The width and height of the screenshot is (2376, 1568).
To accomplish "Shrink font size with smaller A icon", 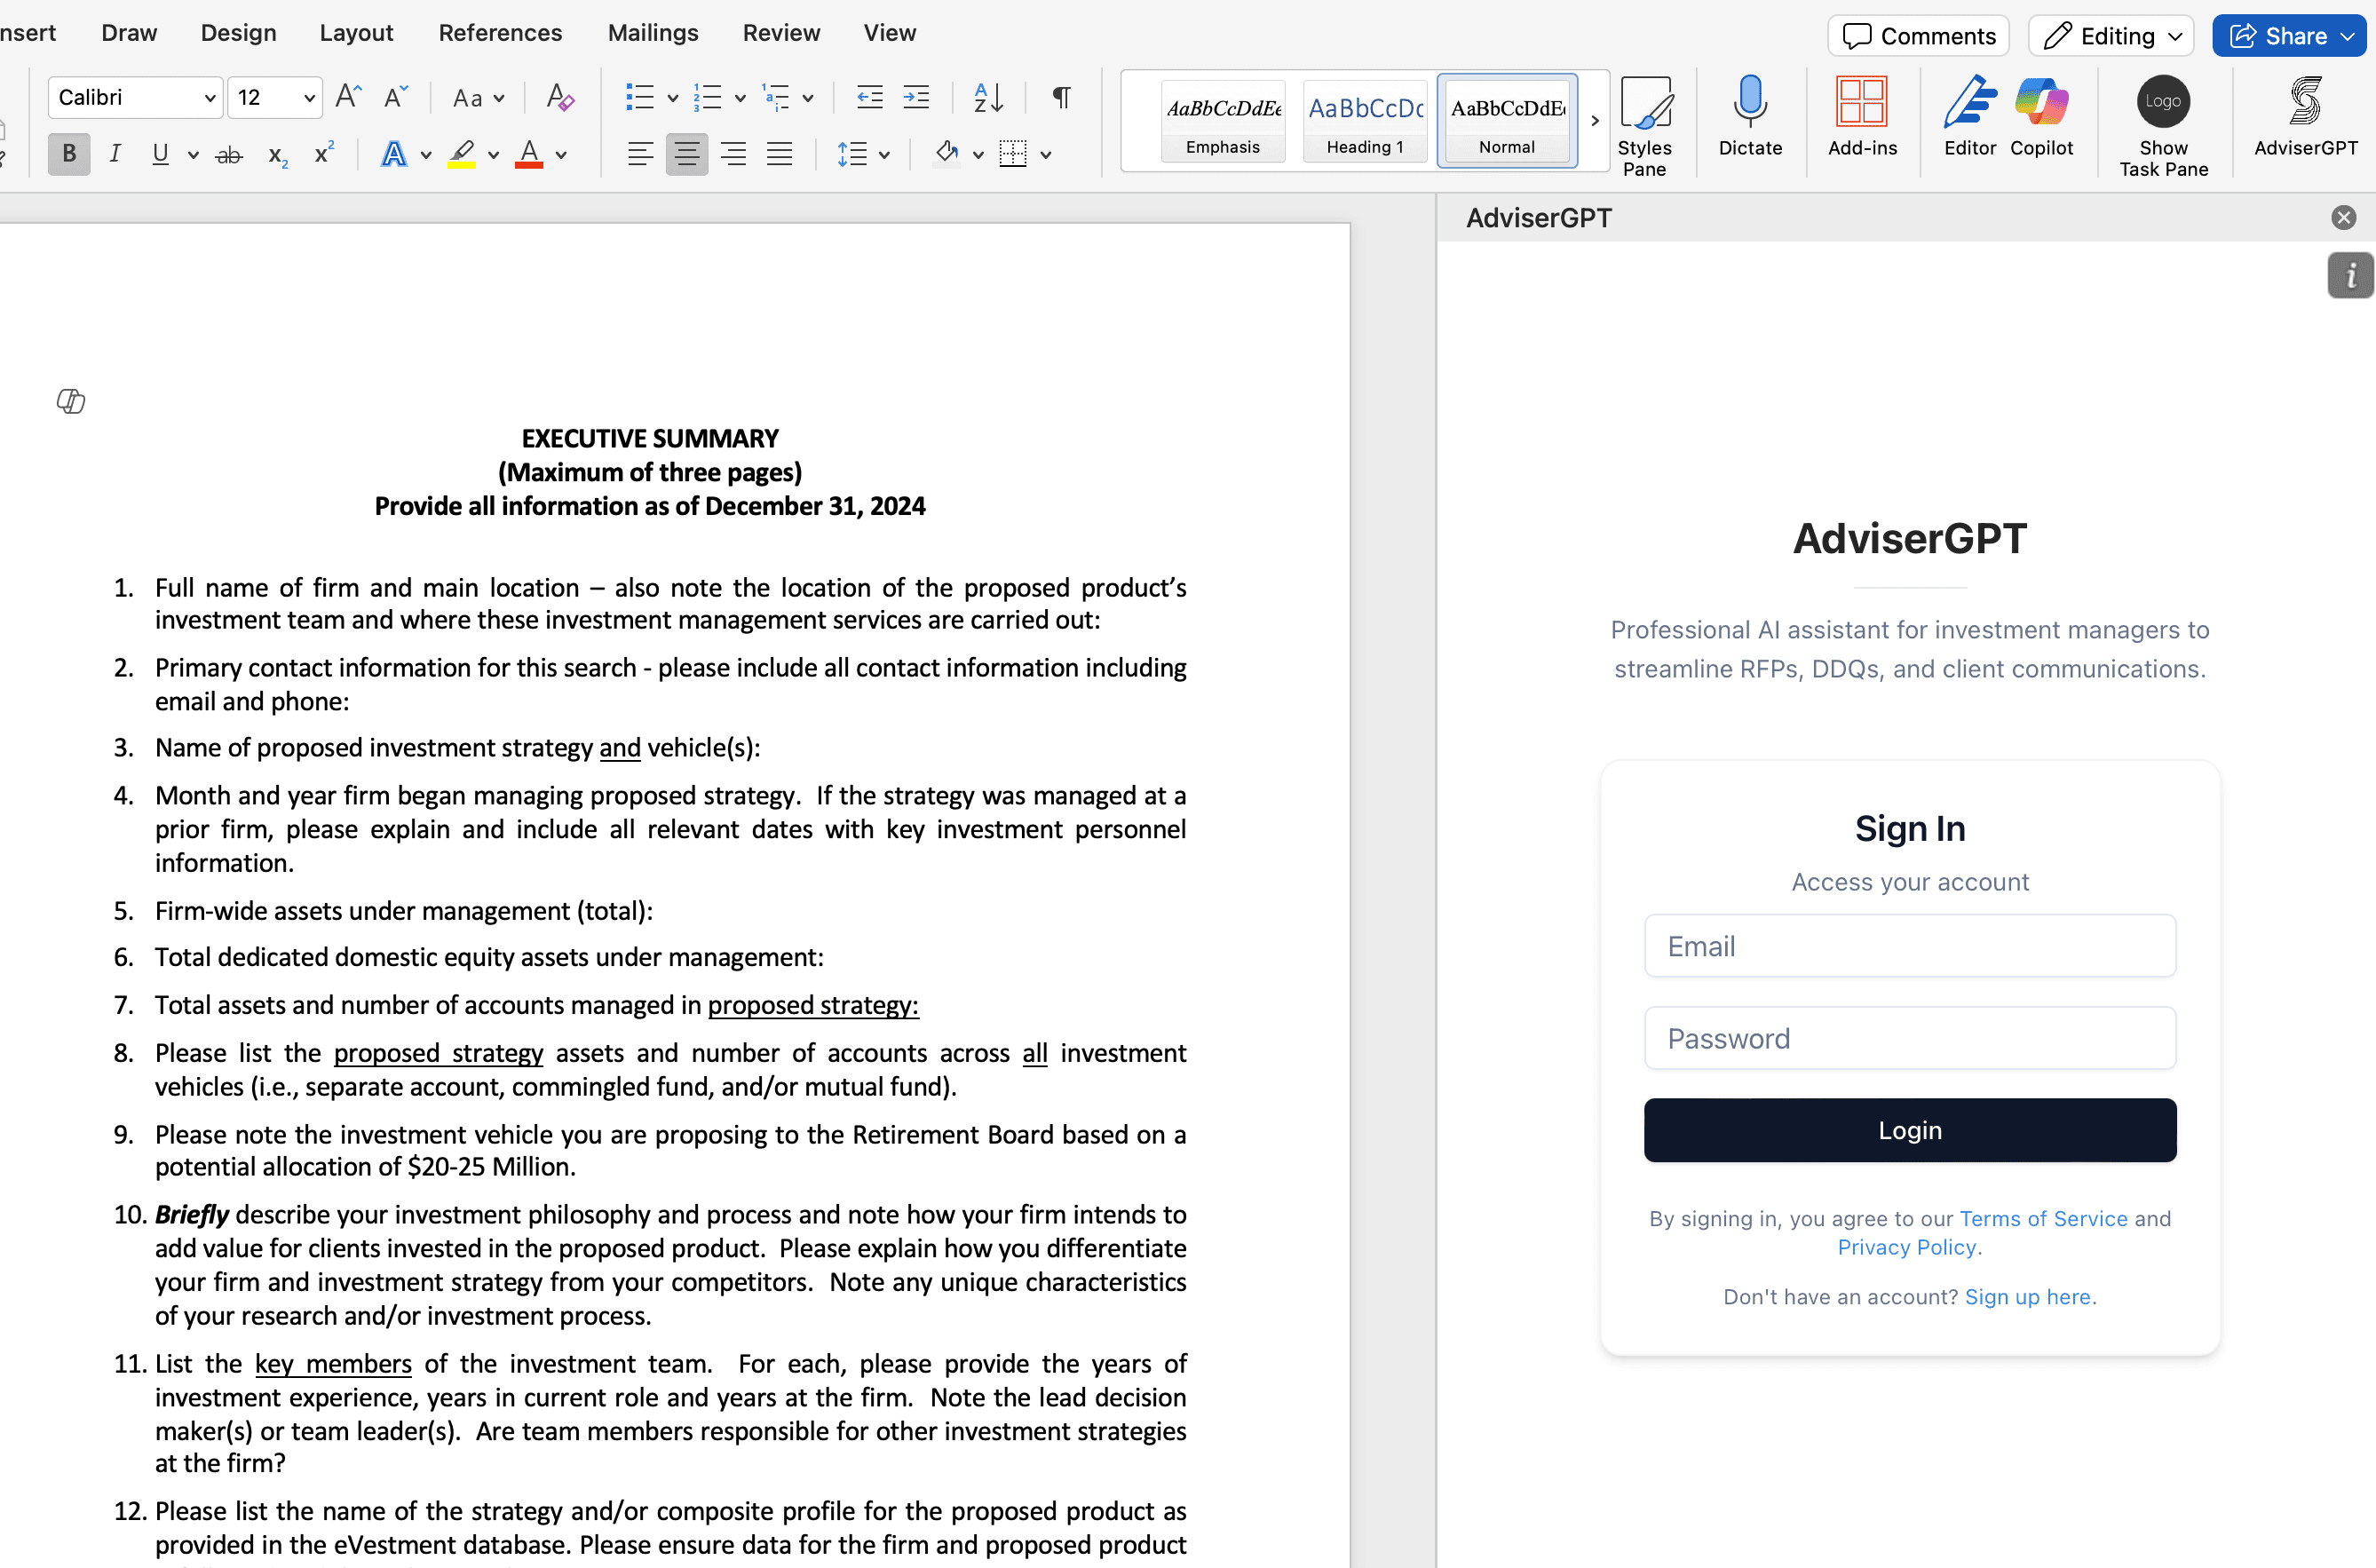I will coord(396,97).
